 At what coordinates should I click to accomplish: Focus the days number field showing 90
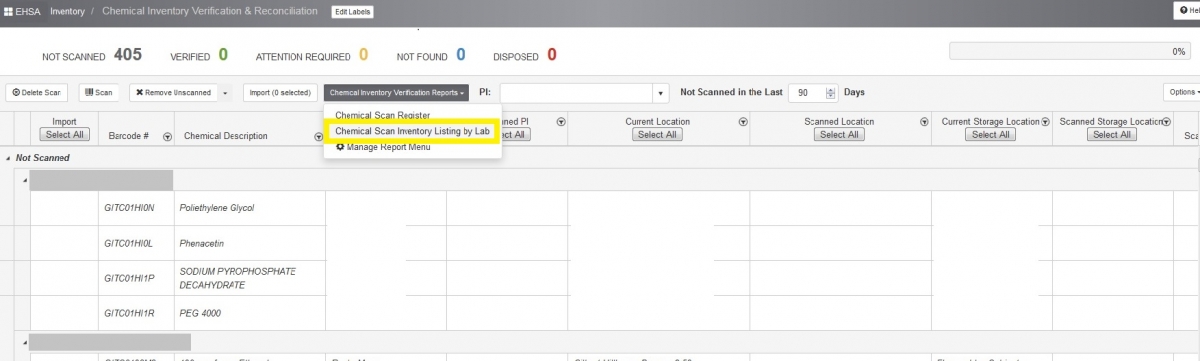807,93
